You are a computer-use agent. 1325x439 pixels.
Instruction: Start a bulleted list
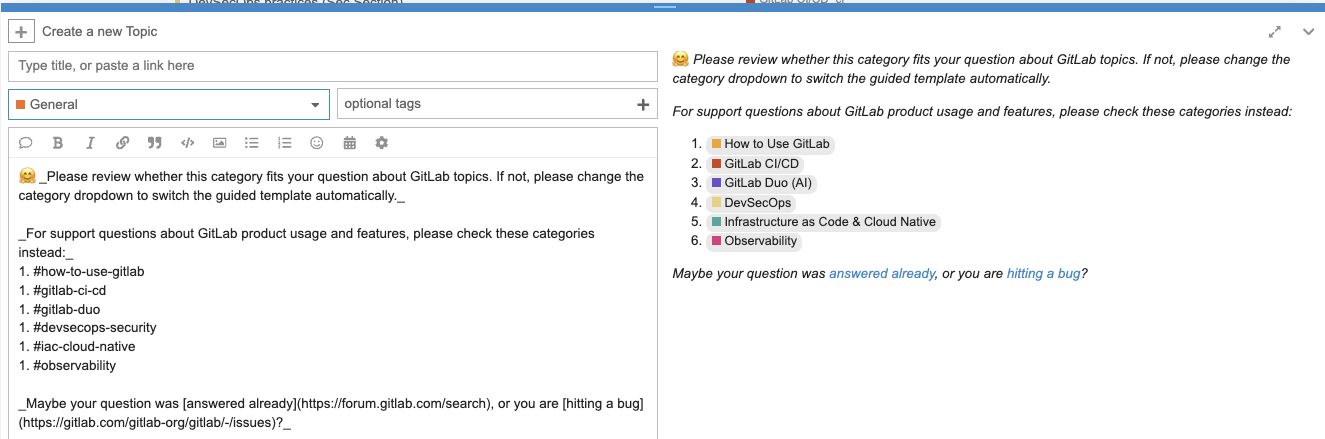(x=252, y=143)
